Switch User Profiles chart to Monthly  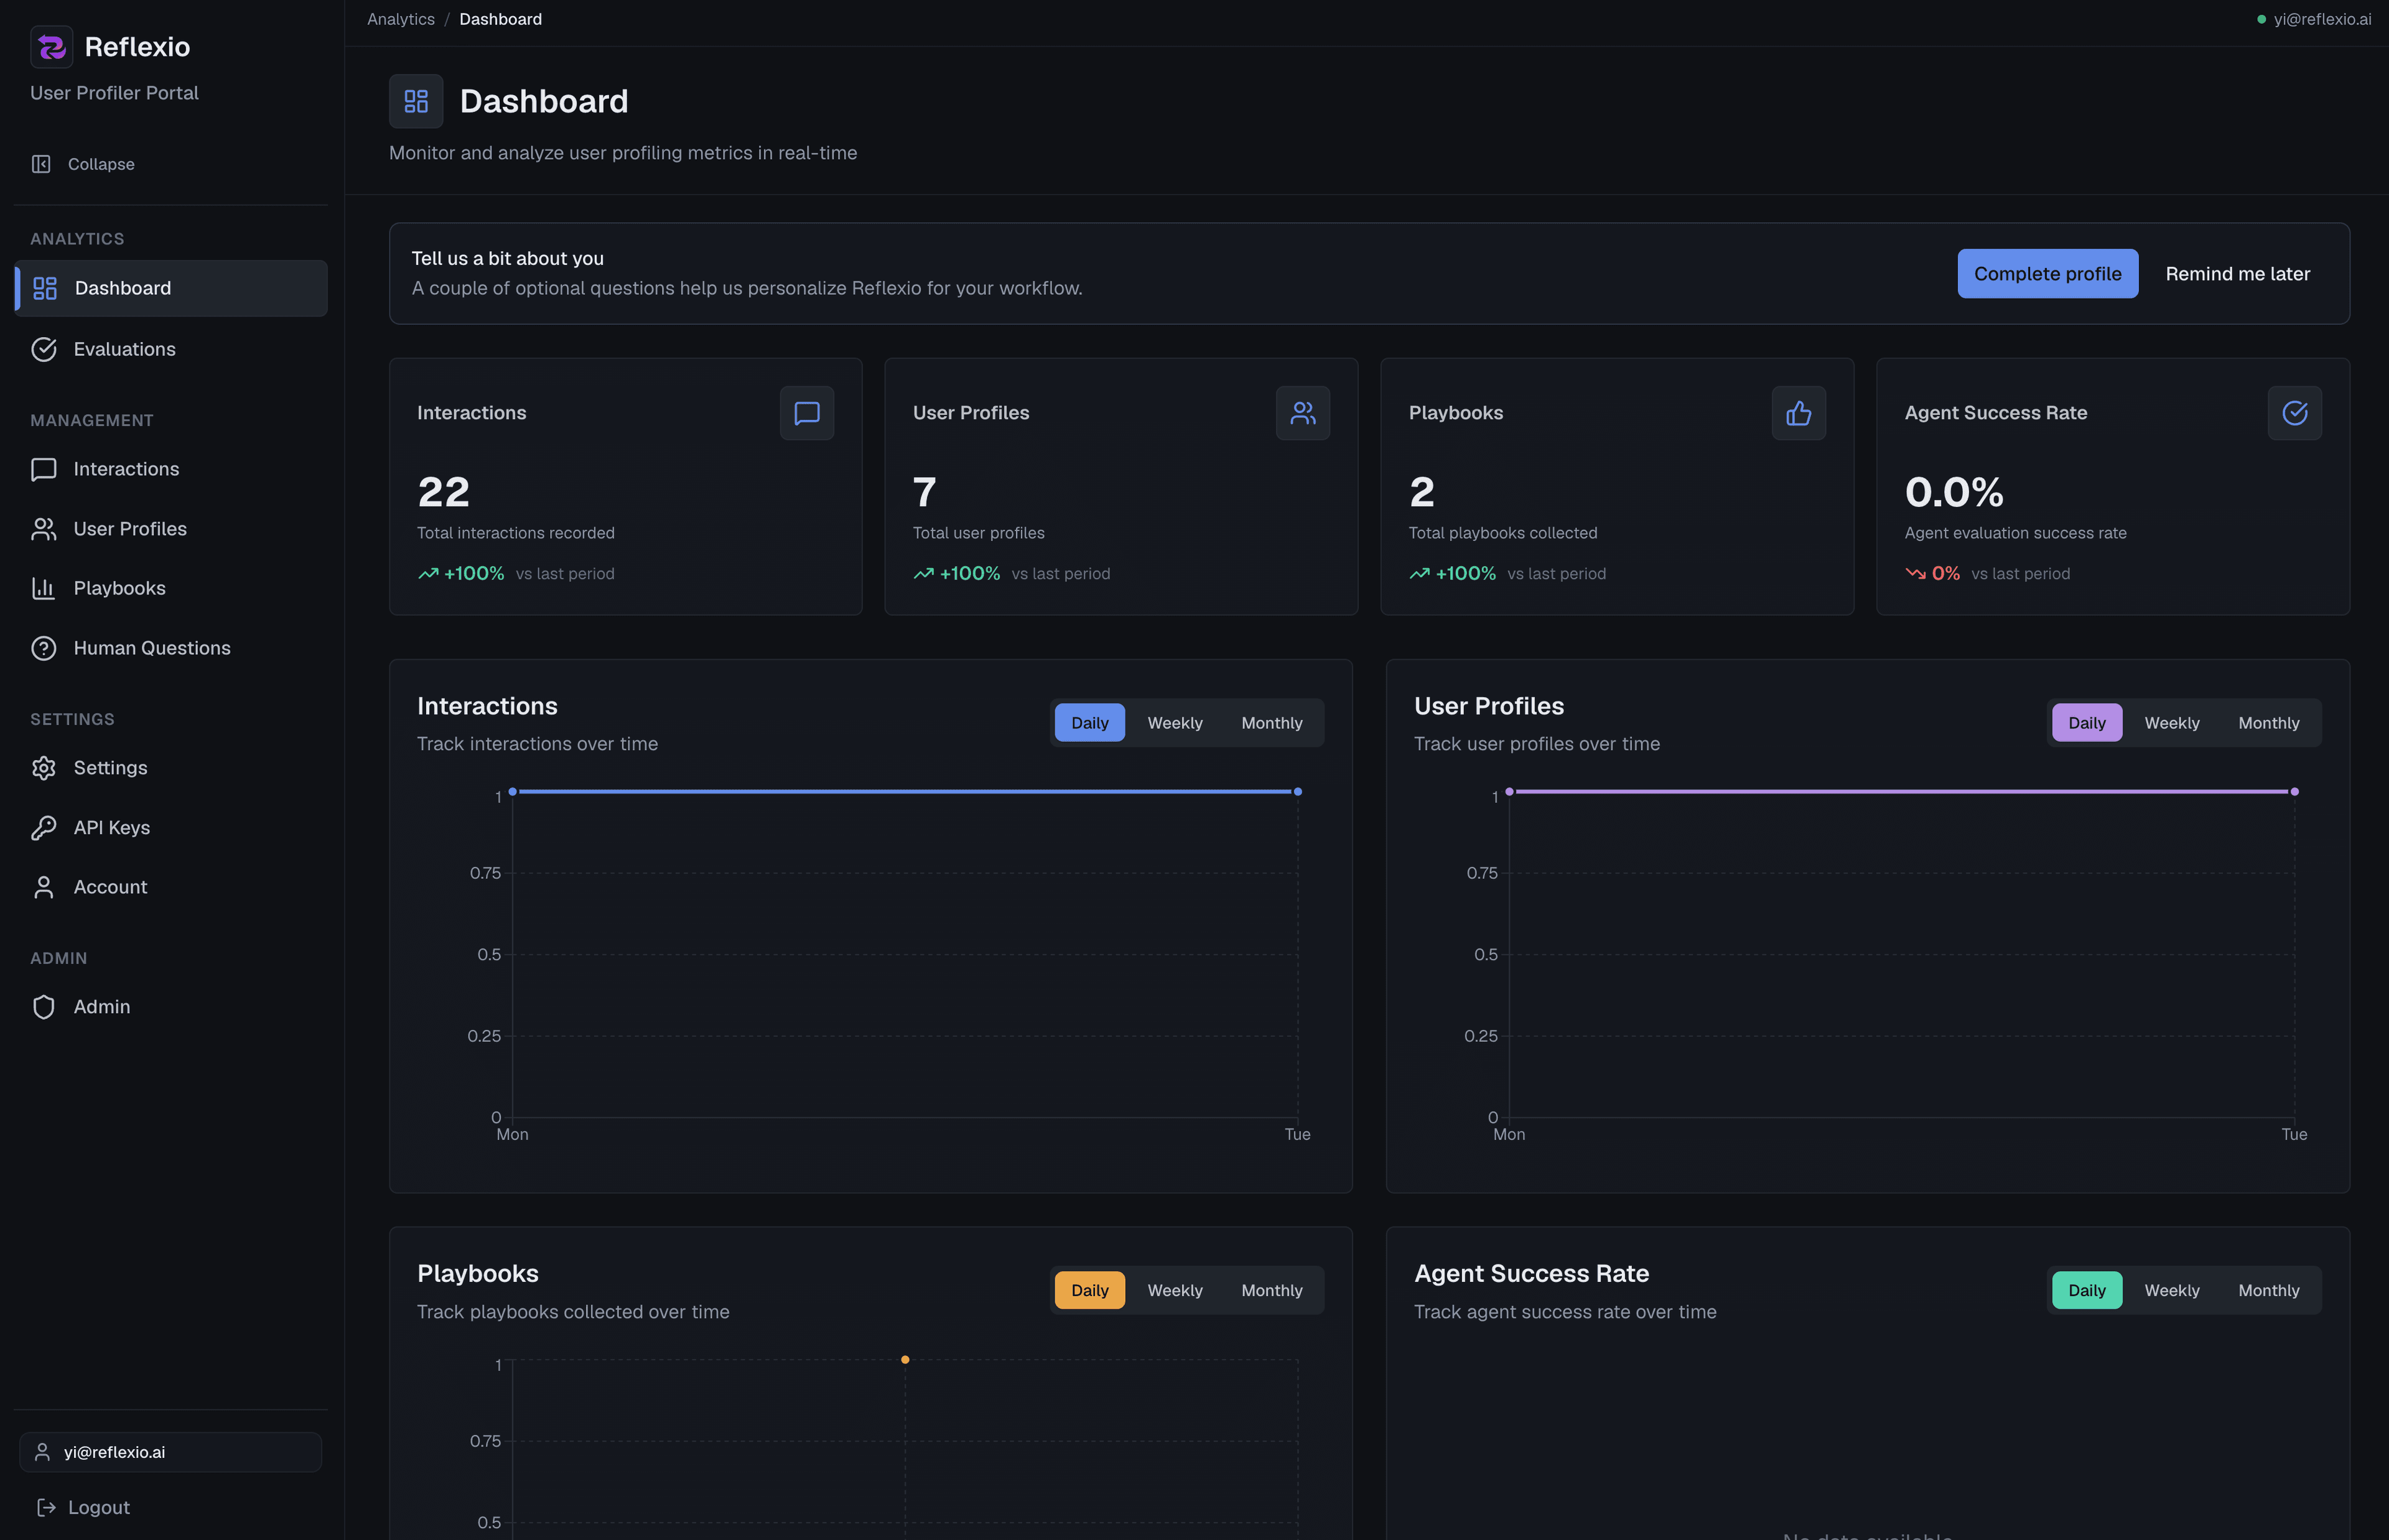[2268, 723]
